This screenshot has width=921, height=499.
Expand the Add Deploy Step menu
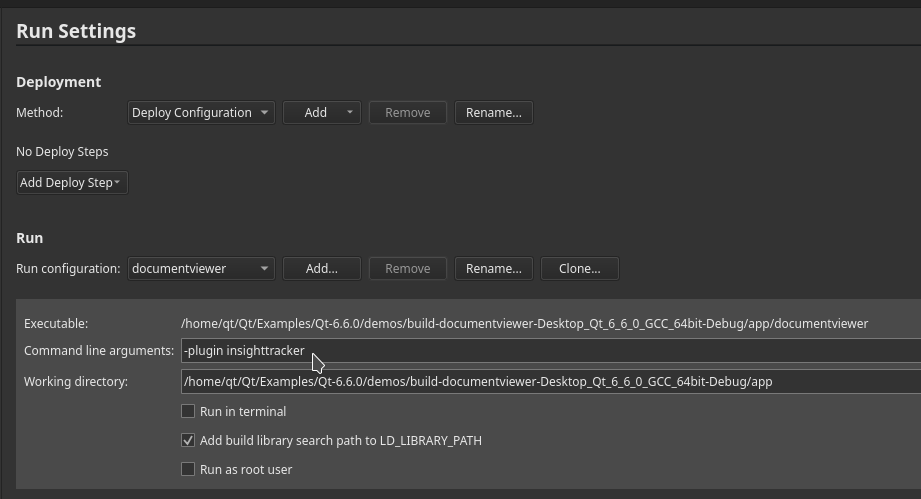pyautogui.click(x=72, y=183)
